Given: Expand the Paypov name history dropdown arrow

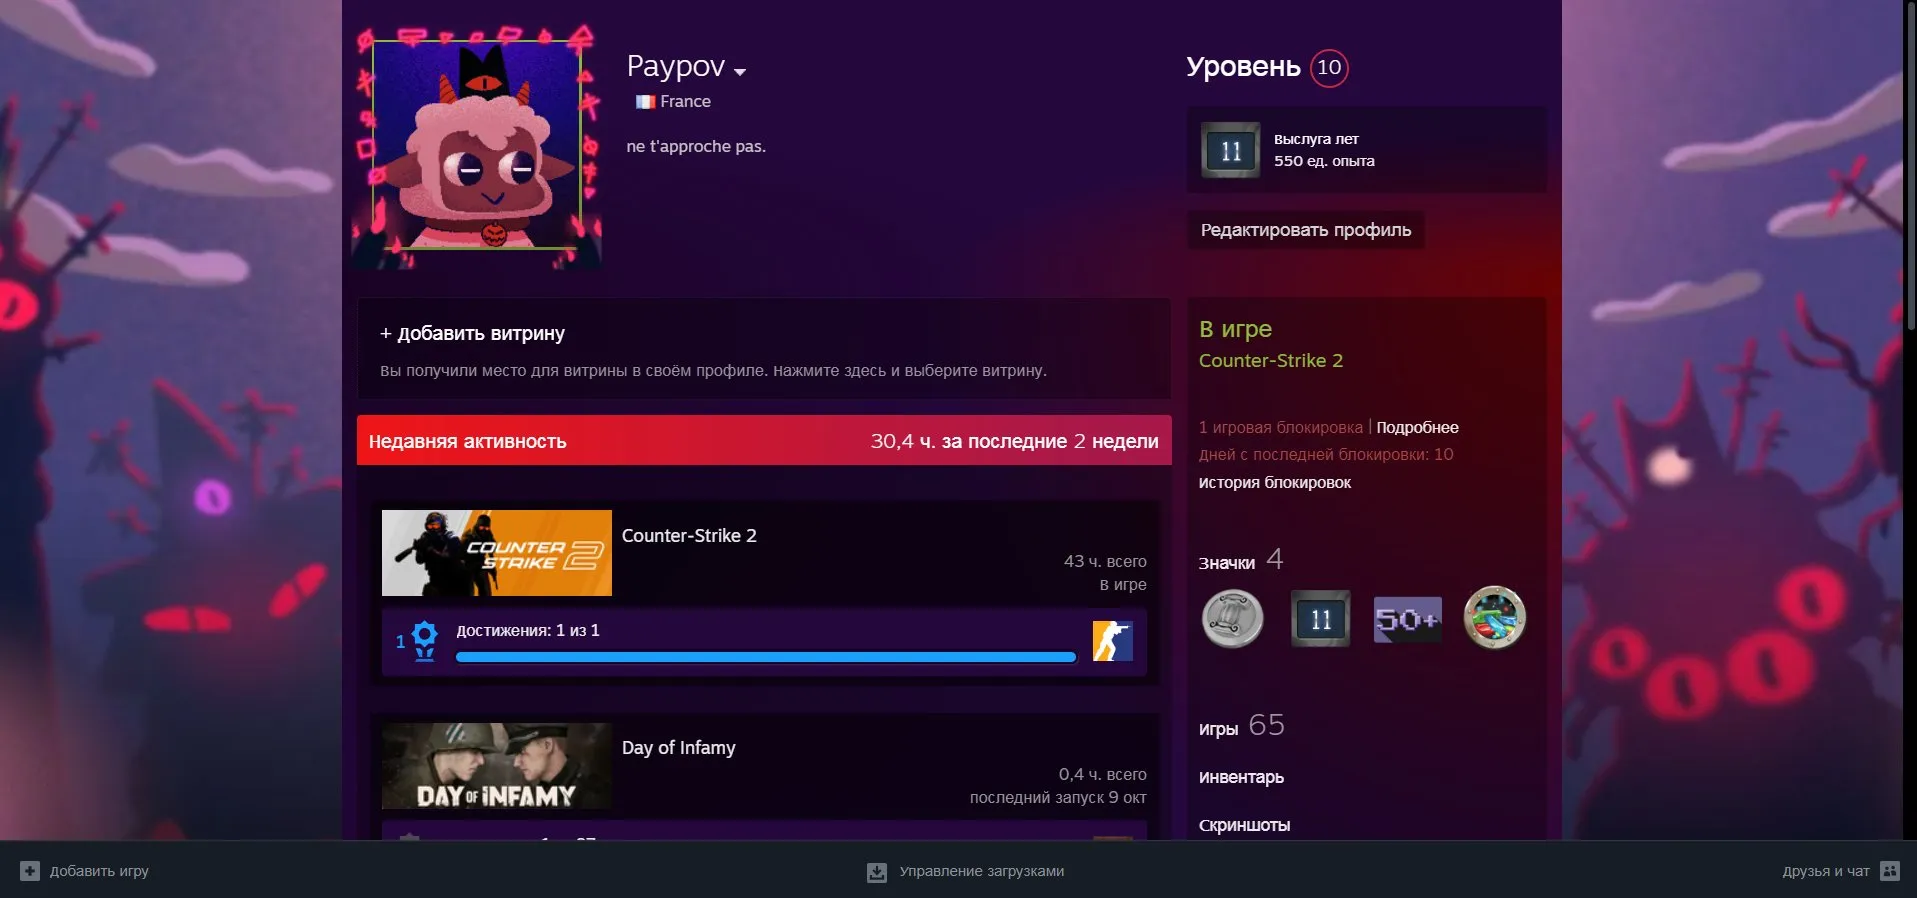Looking at the screenshot, I should pyautogui.click(x=740, y=72).
